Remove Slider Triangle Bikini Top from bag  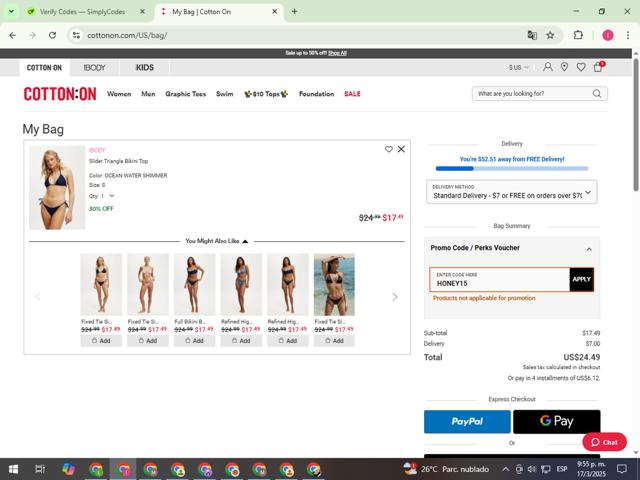point(401,149)
